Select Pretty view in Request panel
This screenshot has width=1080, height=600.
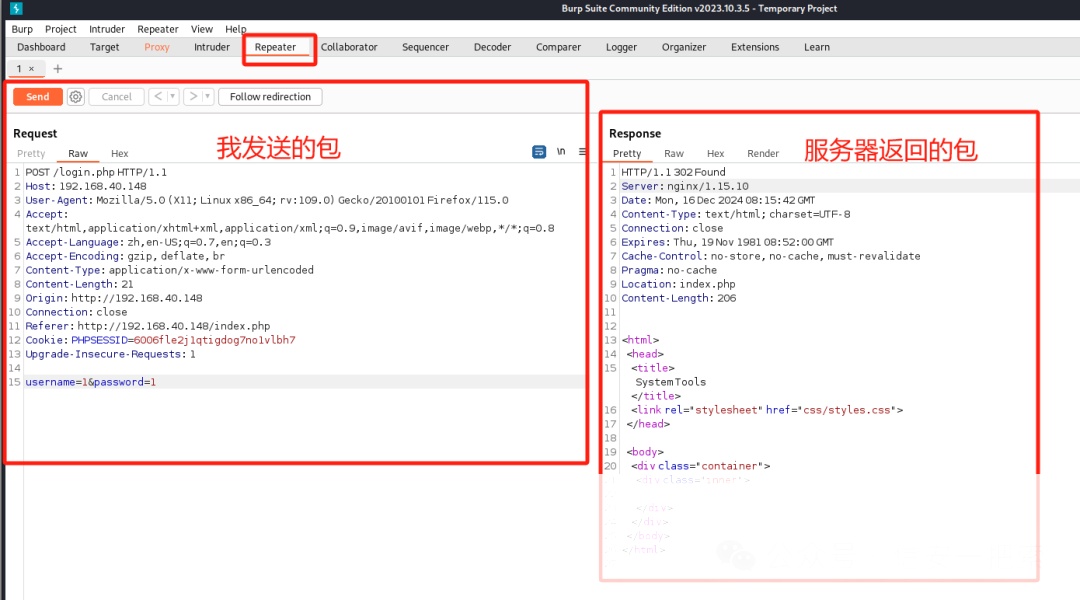click(31, 154)
